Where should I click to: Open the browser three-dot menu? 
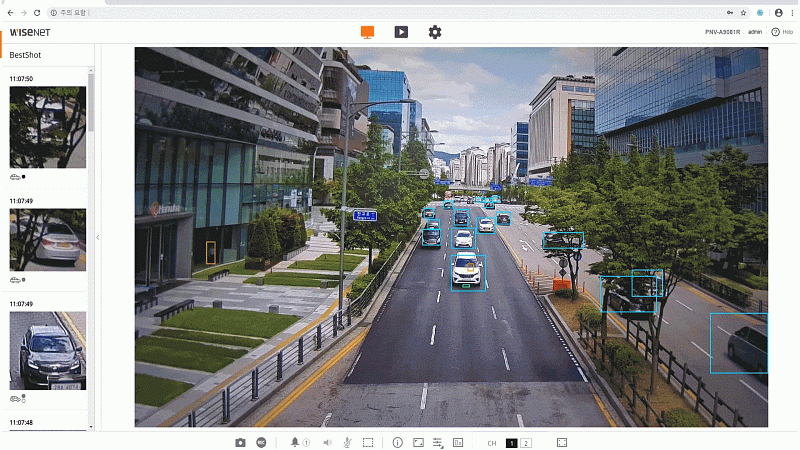tap(792, 13)
